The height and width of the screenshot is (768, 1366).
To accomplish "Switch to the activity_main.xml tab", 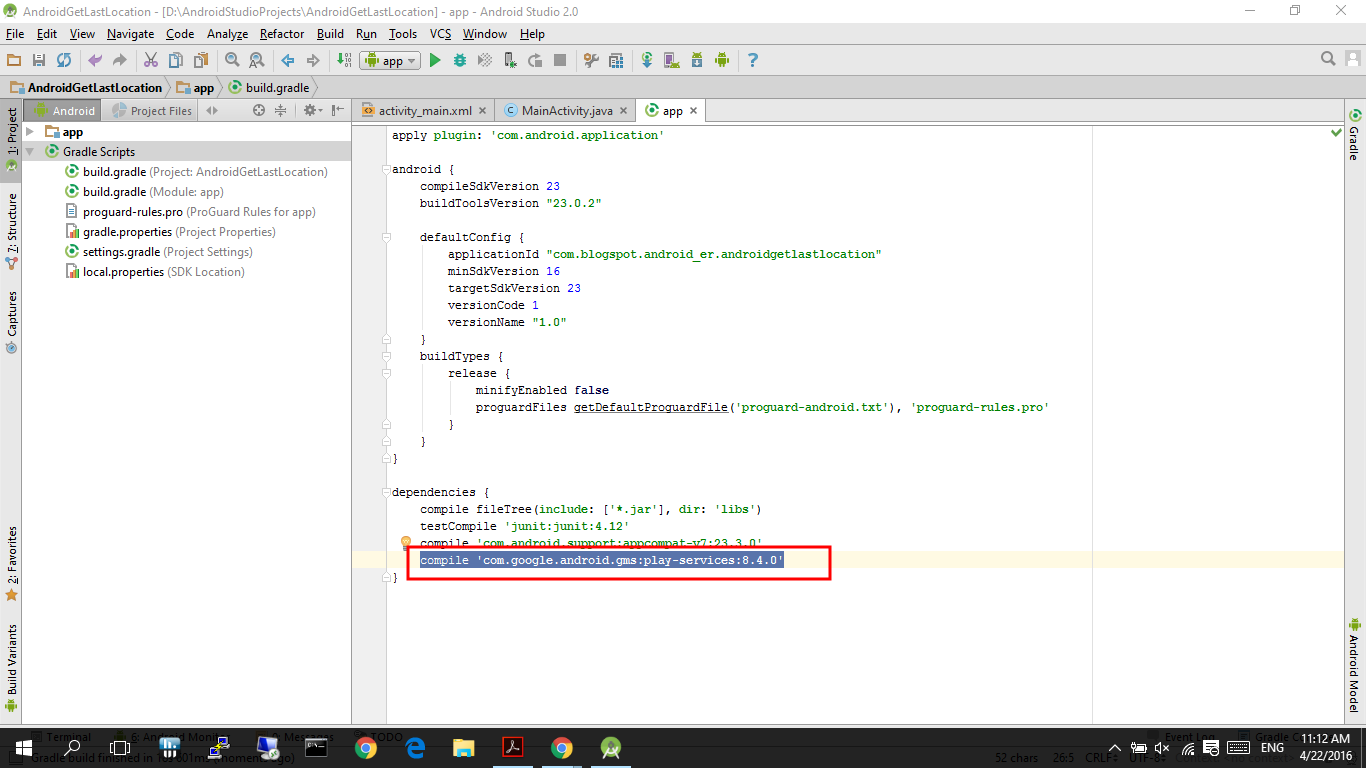I will (425, 110).
